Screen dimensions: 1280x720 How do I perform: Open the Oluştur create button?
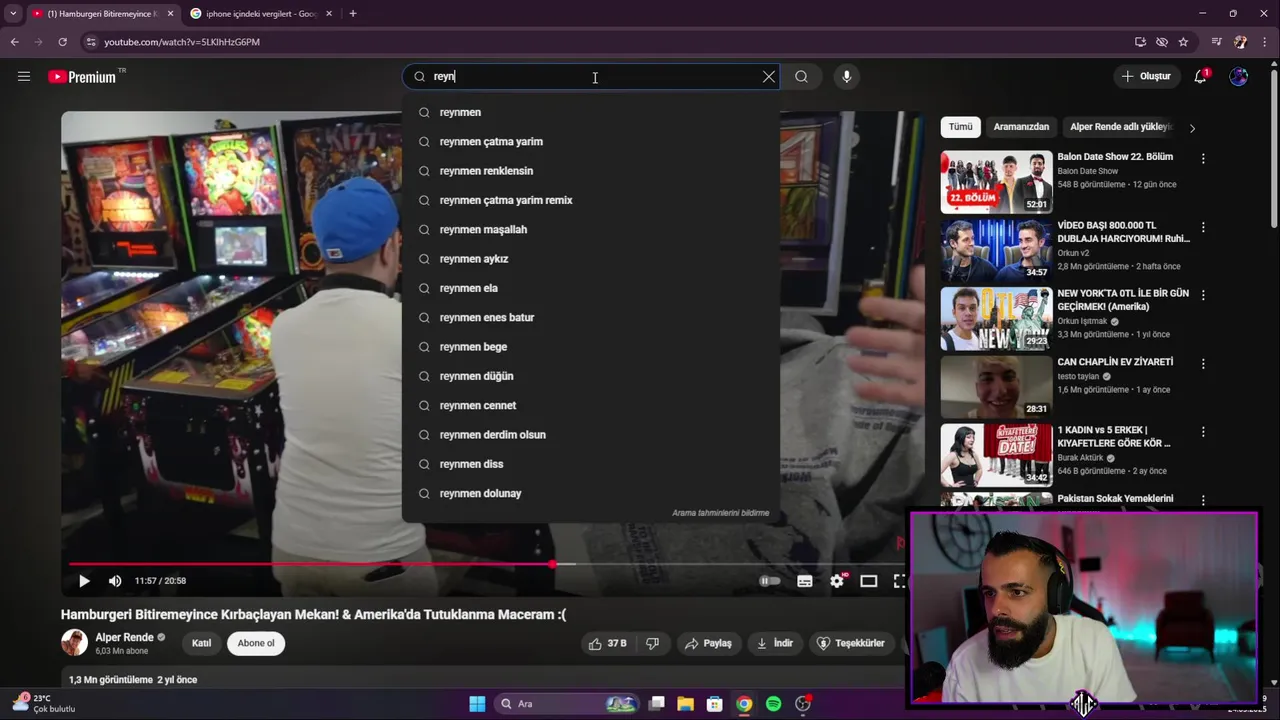click(1146, 76)
